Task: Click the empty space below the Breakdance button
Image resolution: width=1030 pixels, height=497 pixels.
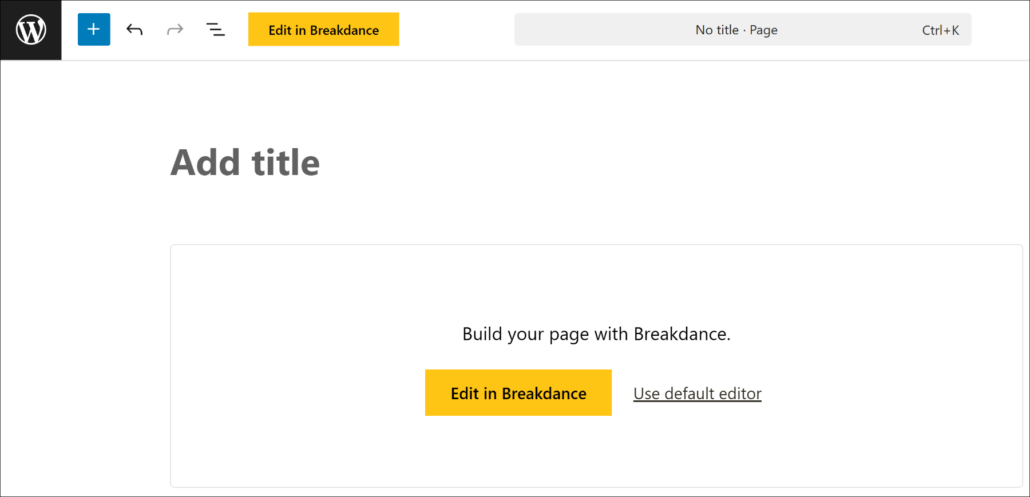Action: click(x=518, y=450)
